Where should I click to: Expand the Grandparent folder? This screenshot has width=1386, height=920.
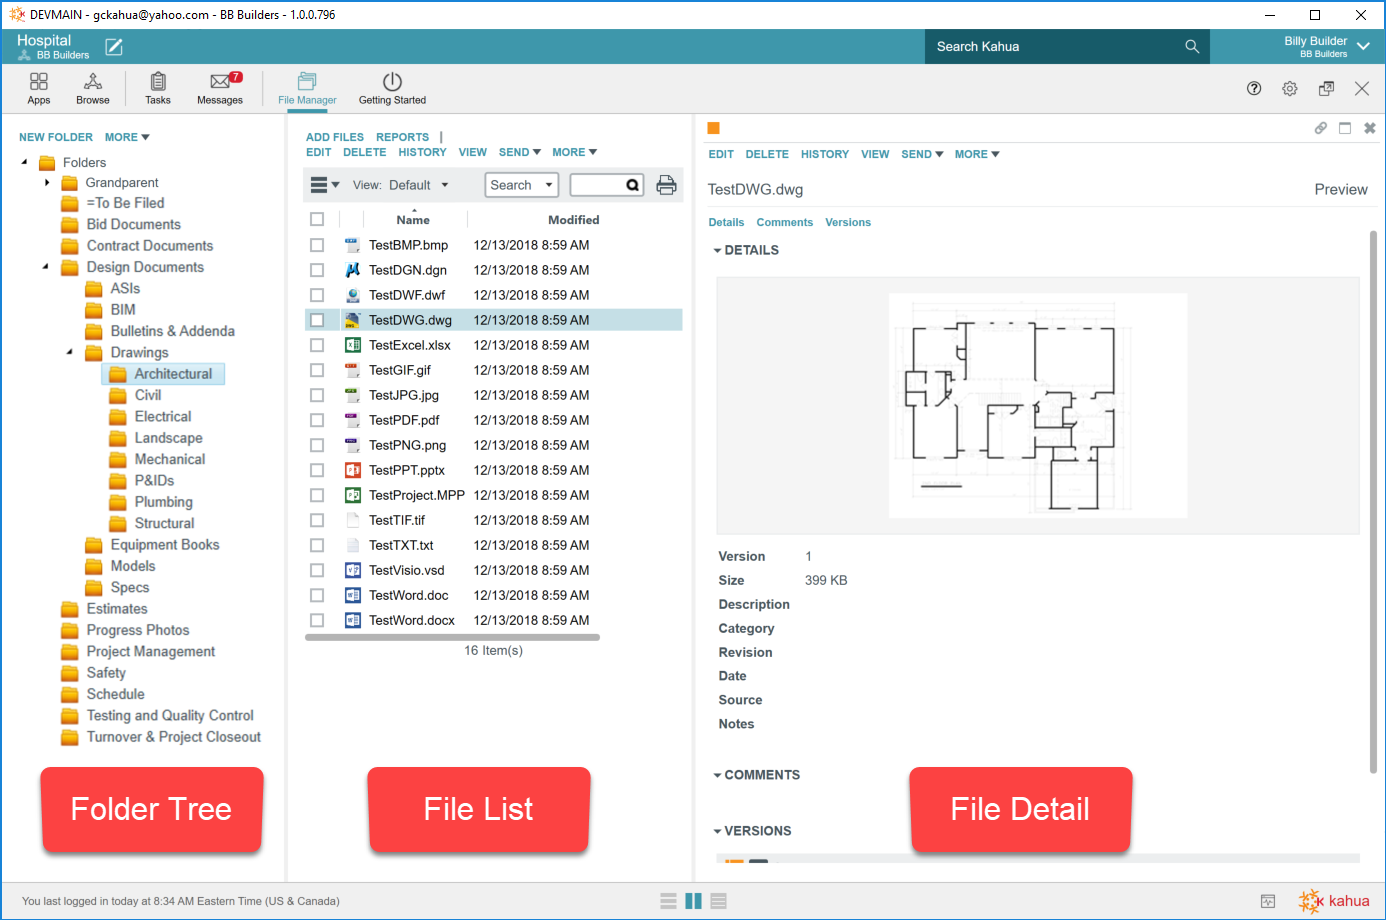(47, 183)
